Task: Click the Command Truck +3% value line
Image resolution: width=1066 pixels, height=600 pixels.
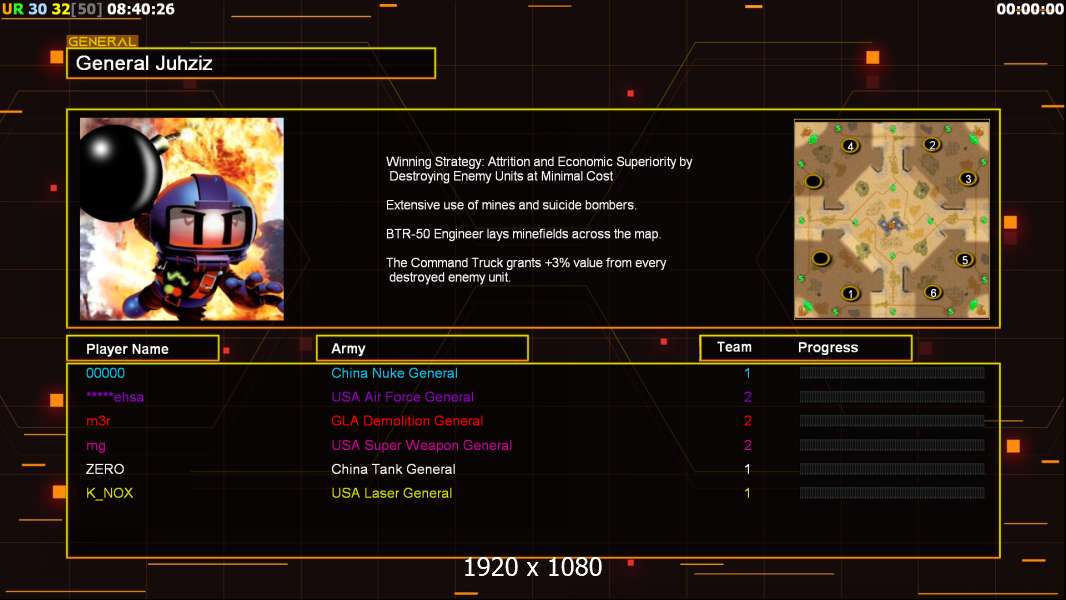Action: pyautogui.click(x=526, y=270)
